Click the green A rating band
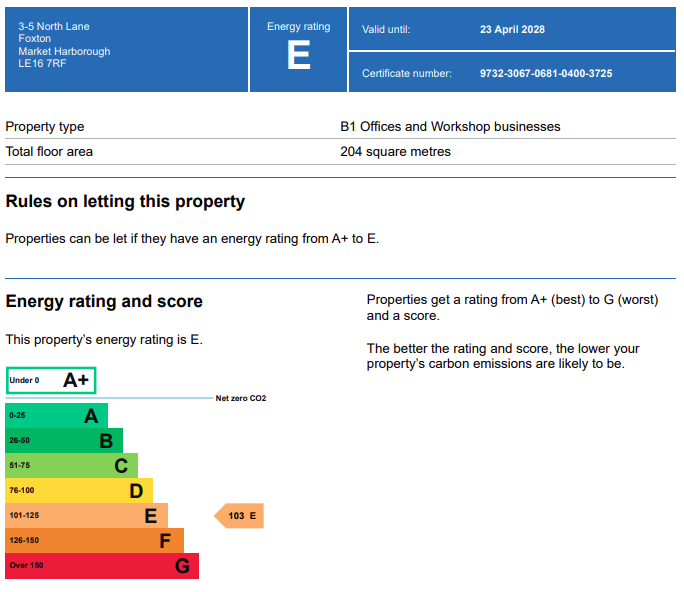The image size is (684, 592). 56,416
